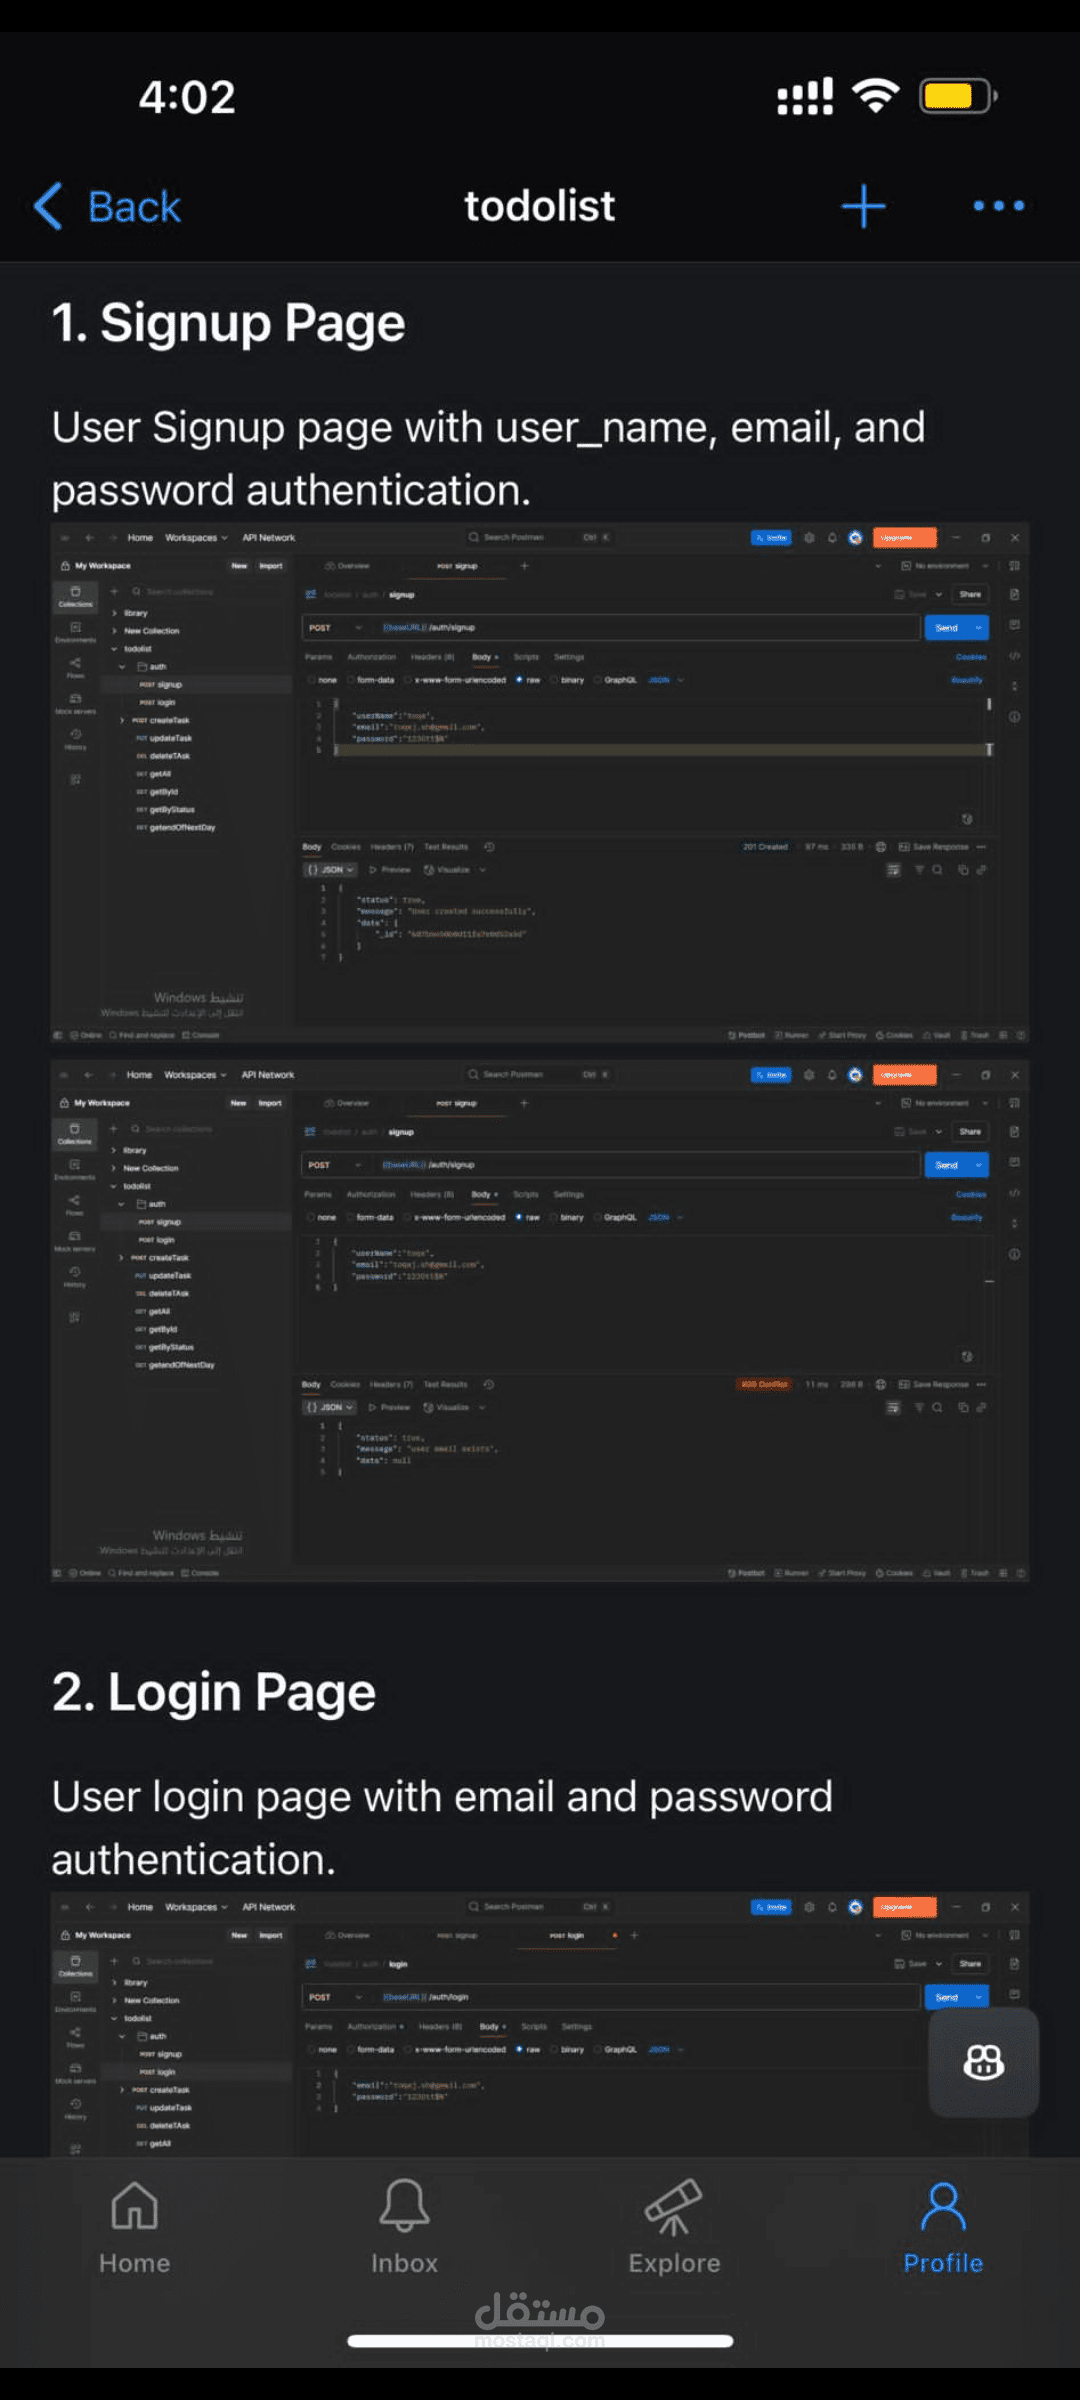Image resolution: width=1080 pixels, height=2400 pixels.
Task: Tap the "2. Login Page" heading
Action: point(213,1693)
